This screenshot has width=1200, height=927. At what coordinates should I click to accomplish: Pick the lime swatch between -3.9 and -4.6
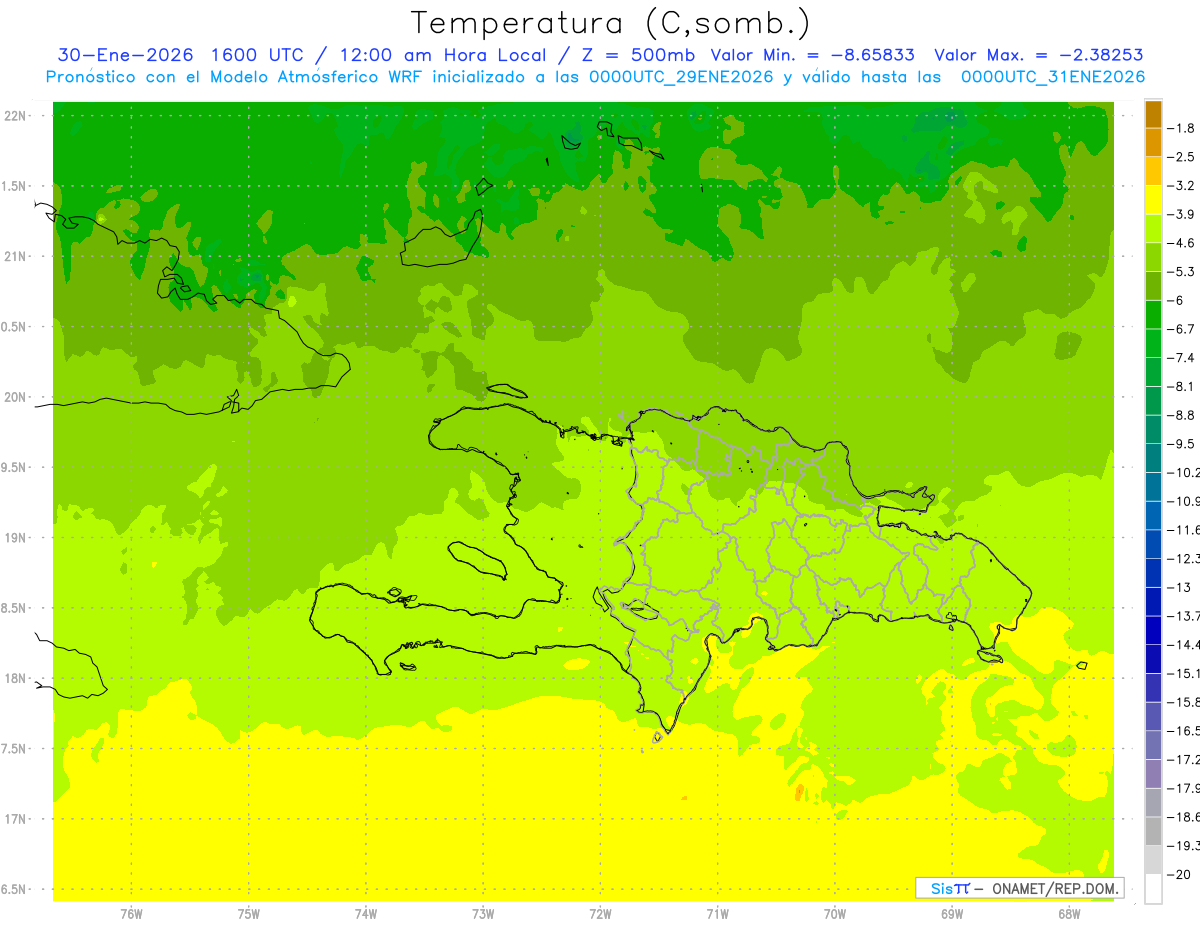coord(1153,229)
